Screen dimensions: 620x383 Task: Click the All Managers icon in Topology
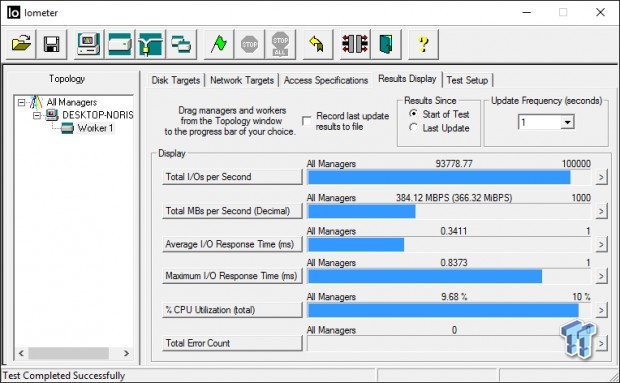coord(36,102)
